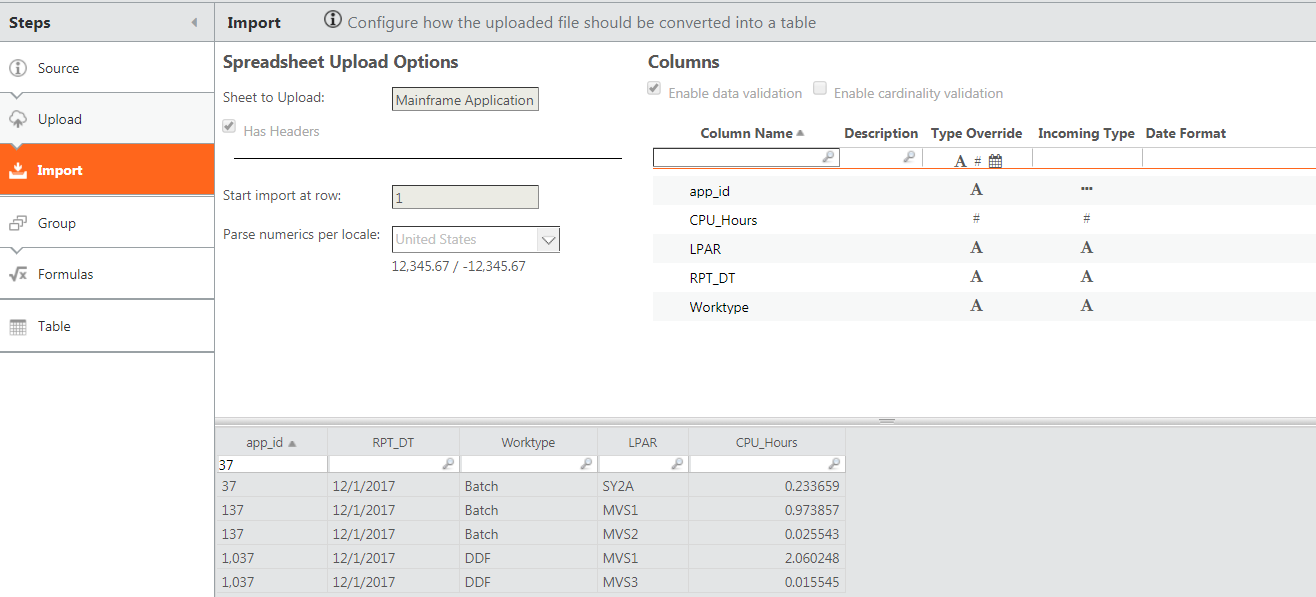Click the number (#) type filter icon in header
Viewport: 1316px width, 597px height.
[x=977, y=160]
